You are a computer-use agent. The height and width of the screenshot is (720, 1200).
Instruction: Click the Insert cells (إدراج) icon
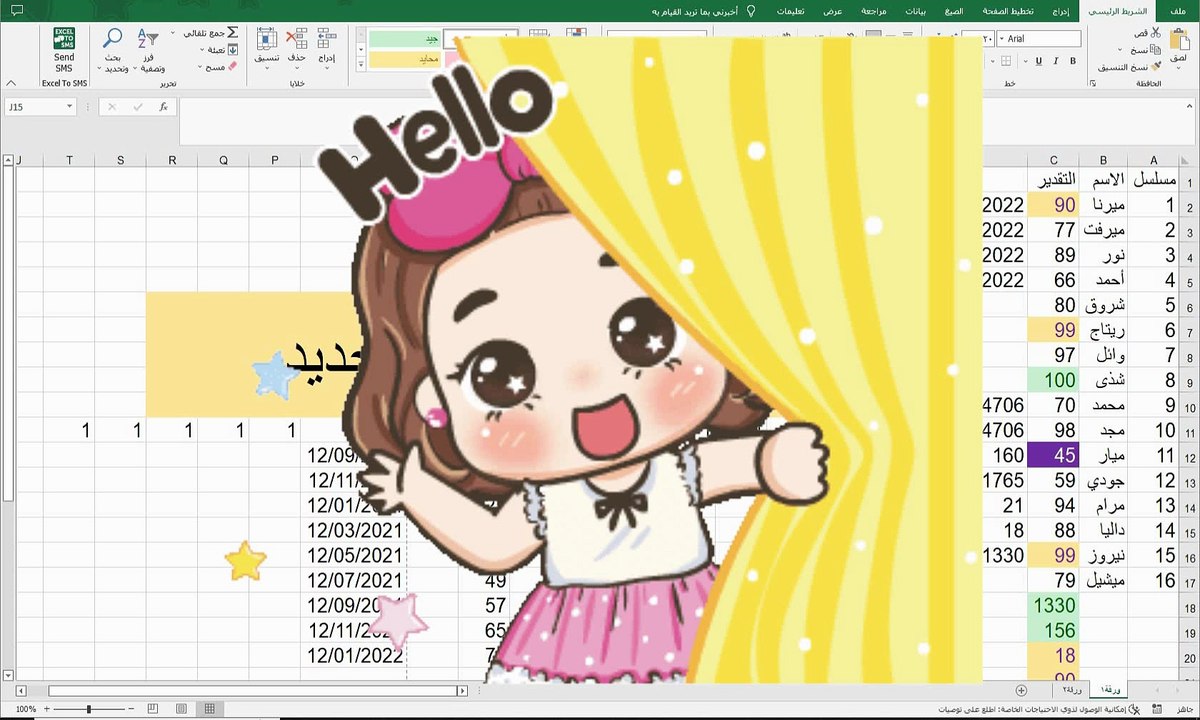pyautogui.click(x=326, y=38)
